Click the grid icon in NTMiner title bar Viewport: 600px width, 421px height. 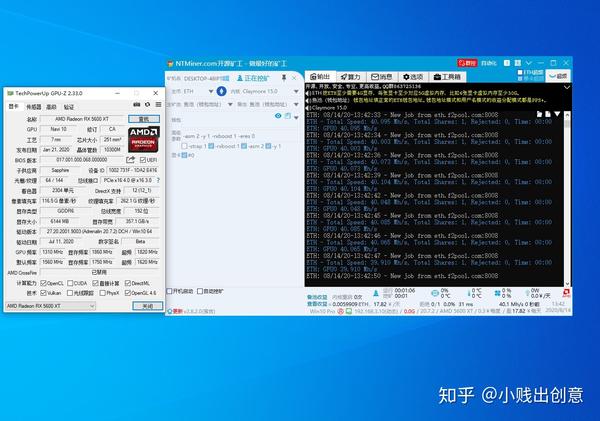[x=518, y=63]
